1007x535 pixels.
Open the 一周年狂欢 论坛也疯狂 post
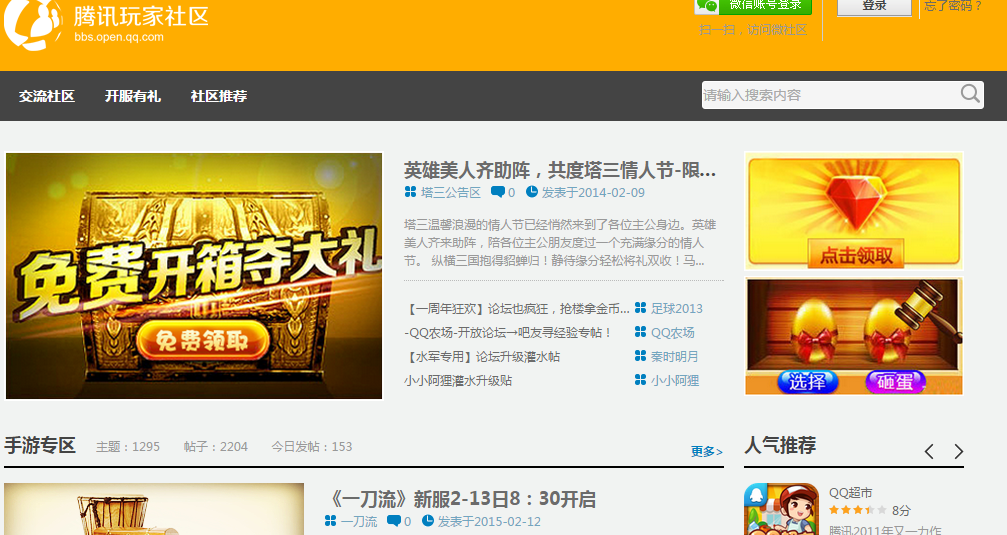click(x=516, y=309)
